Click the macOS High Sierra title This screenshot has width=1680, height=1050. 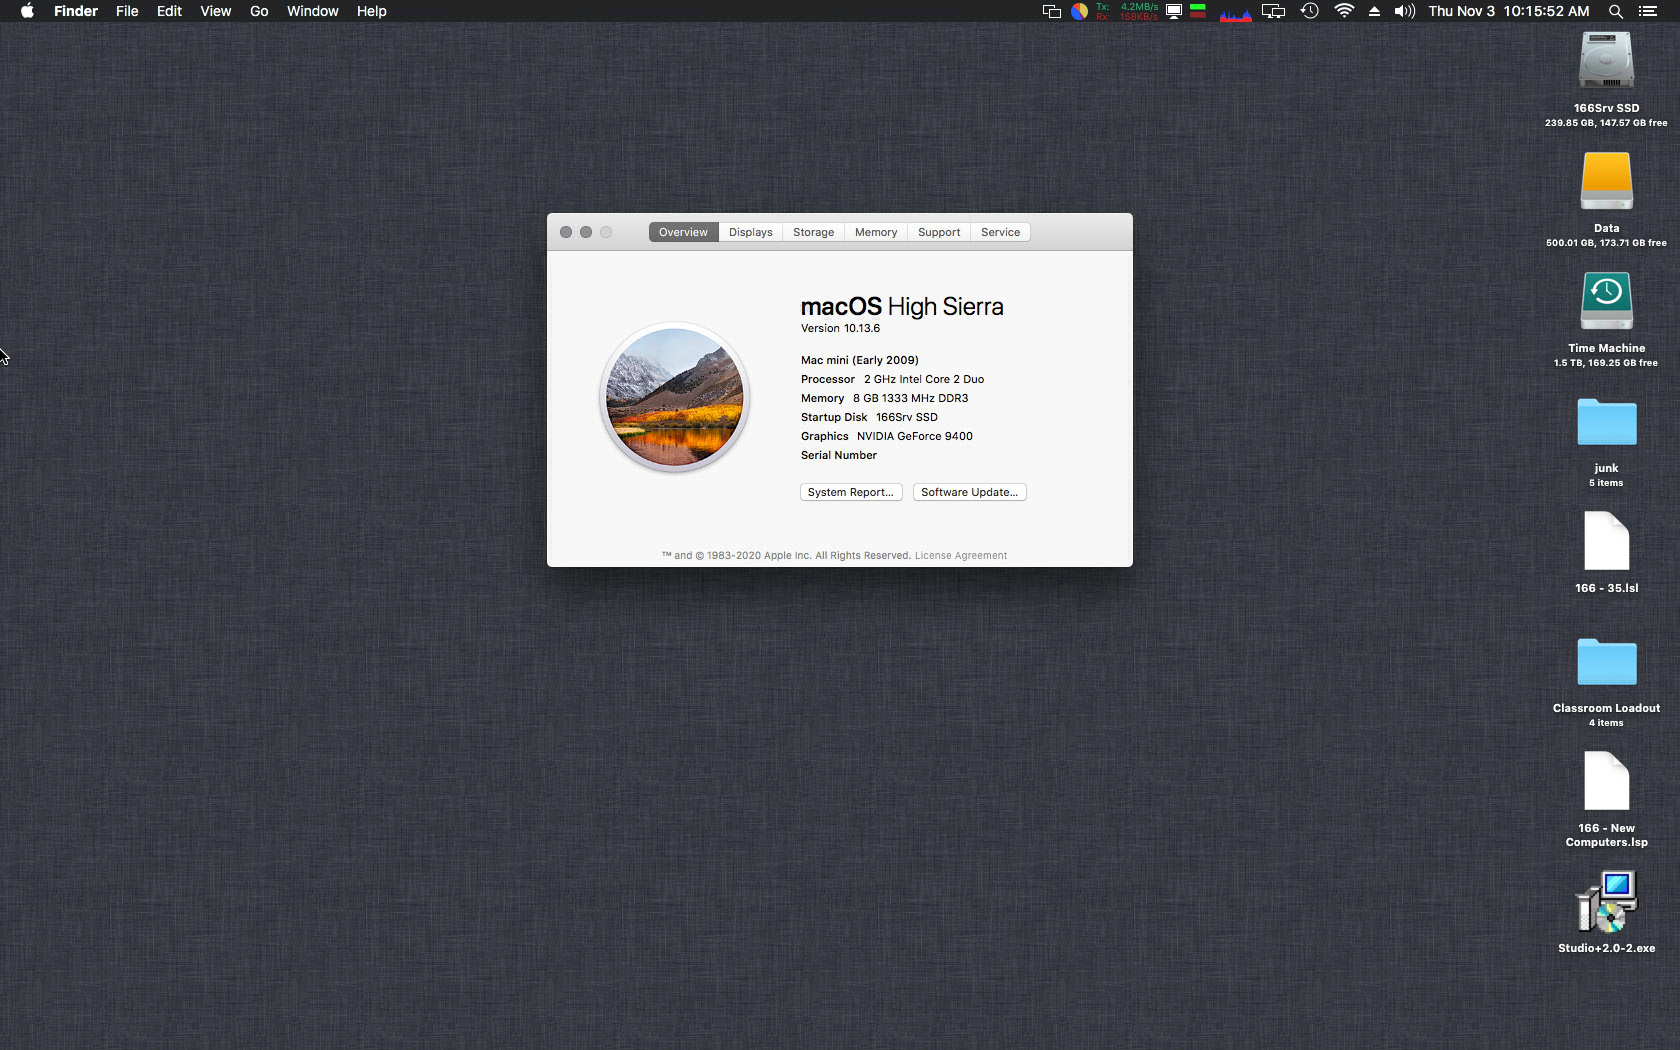(902, 307)
